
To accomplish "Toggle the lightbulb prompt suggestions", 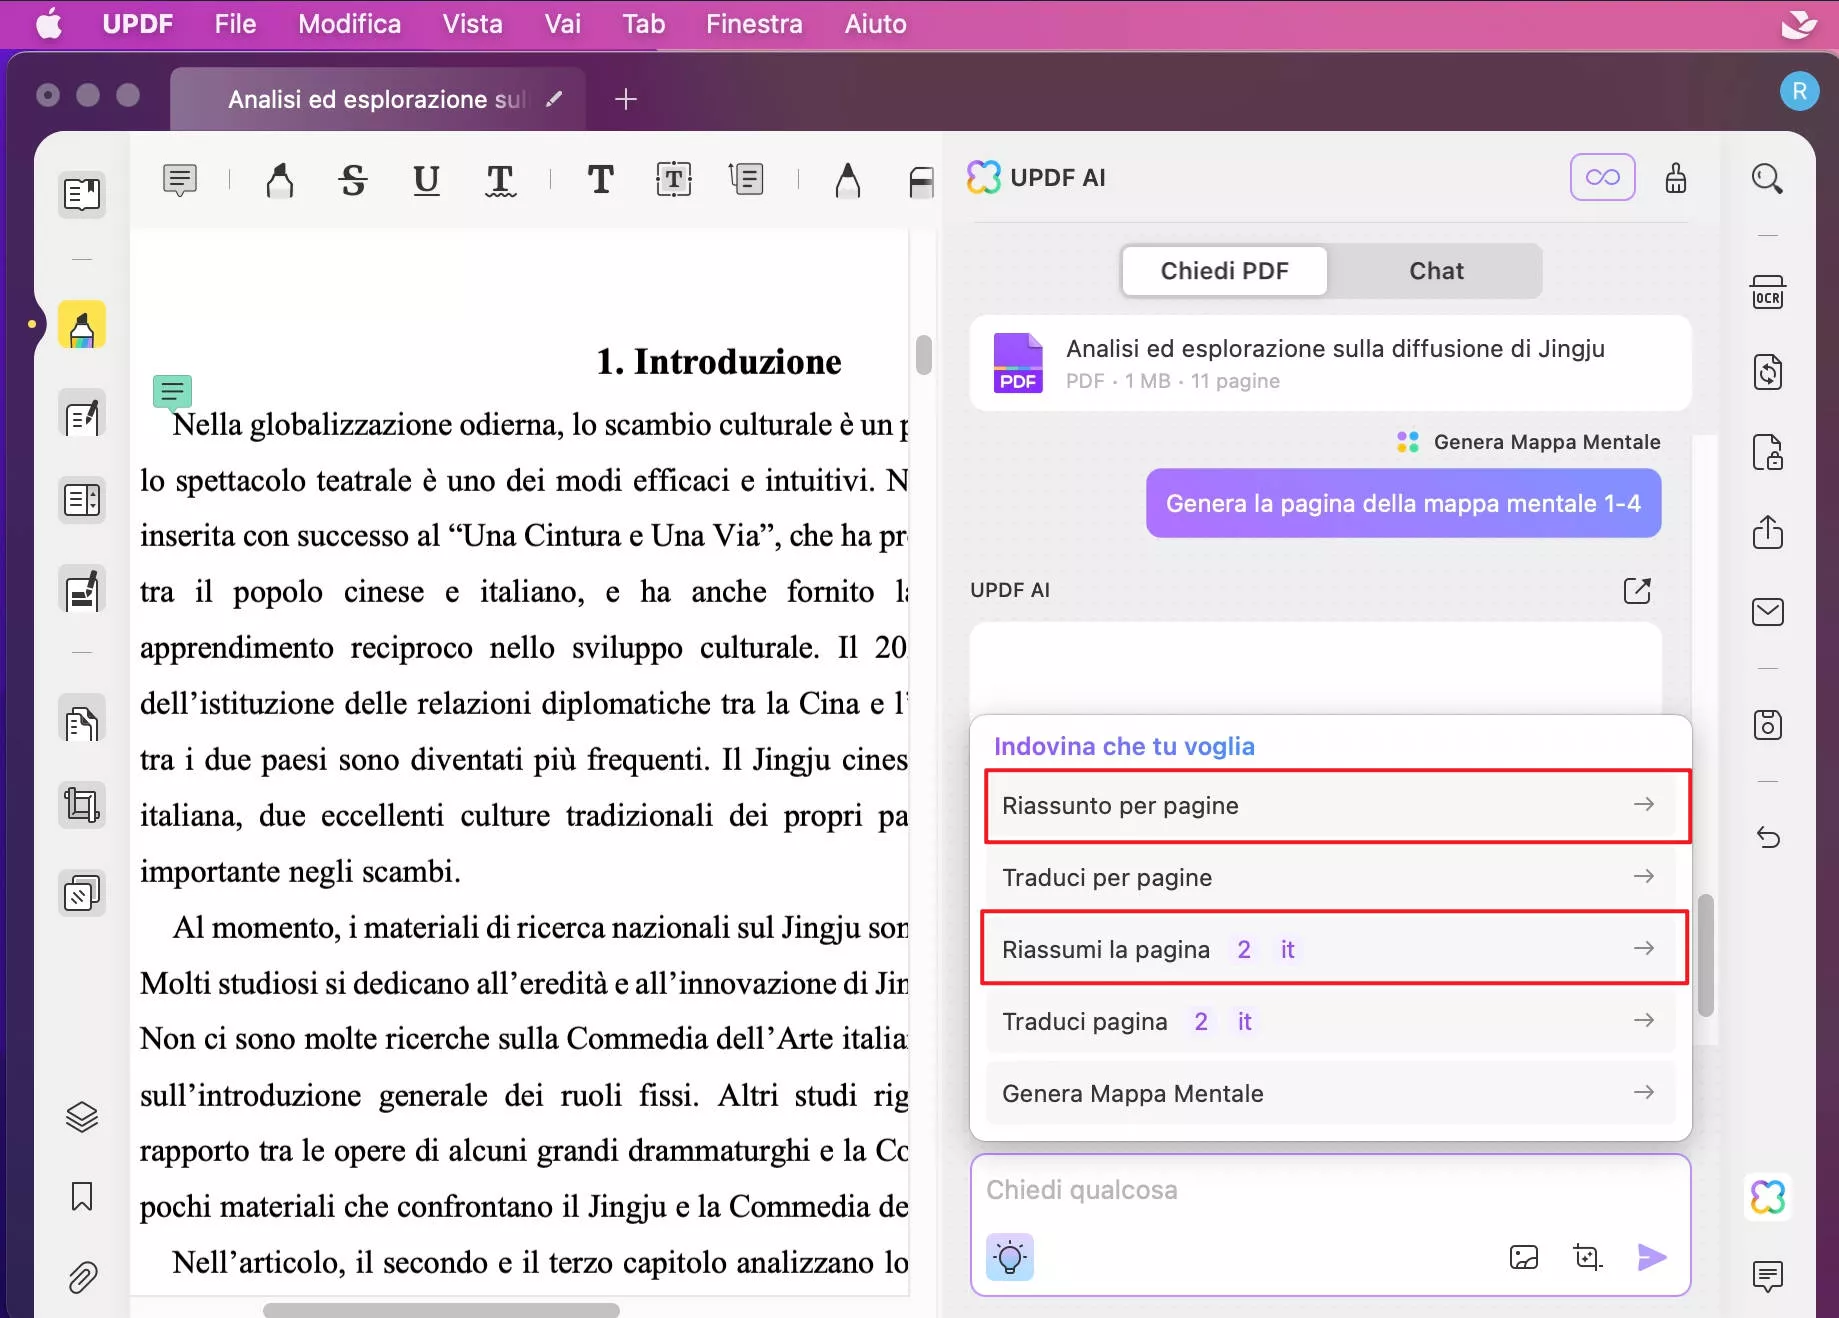I will (x=1010, y=1257).
